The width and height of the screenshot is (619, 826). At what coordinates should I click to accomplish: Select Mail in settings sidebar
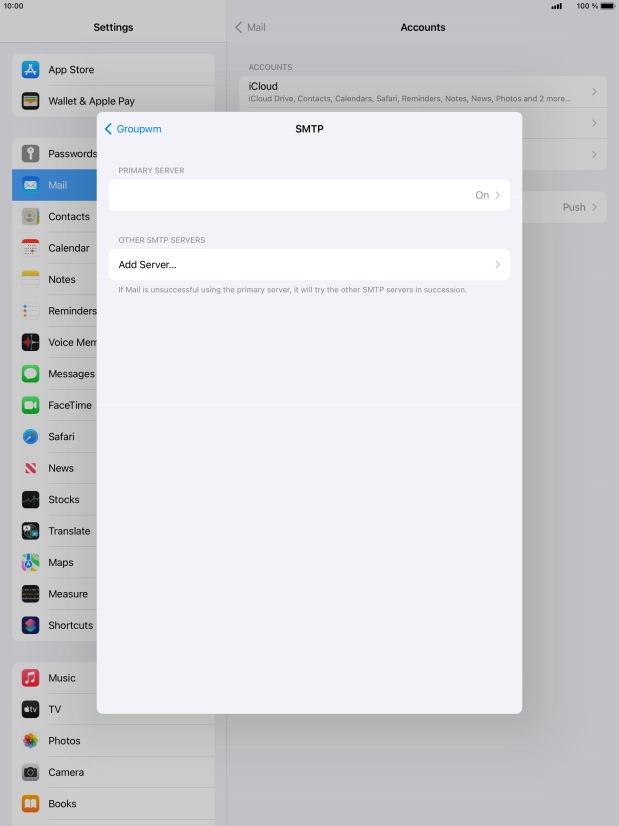click(58, 185)
